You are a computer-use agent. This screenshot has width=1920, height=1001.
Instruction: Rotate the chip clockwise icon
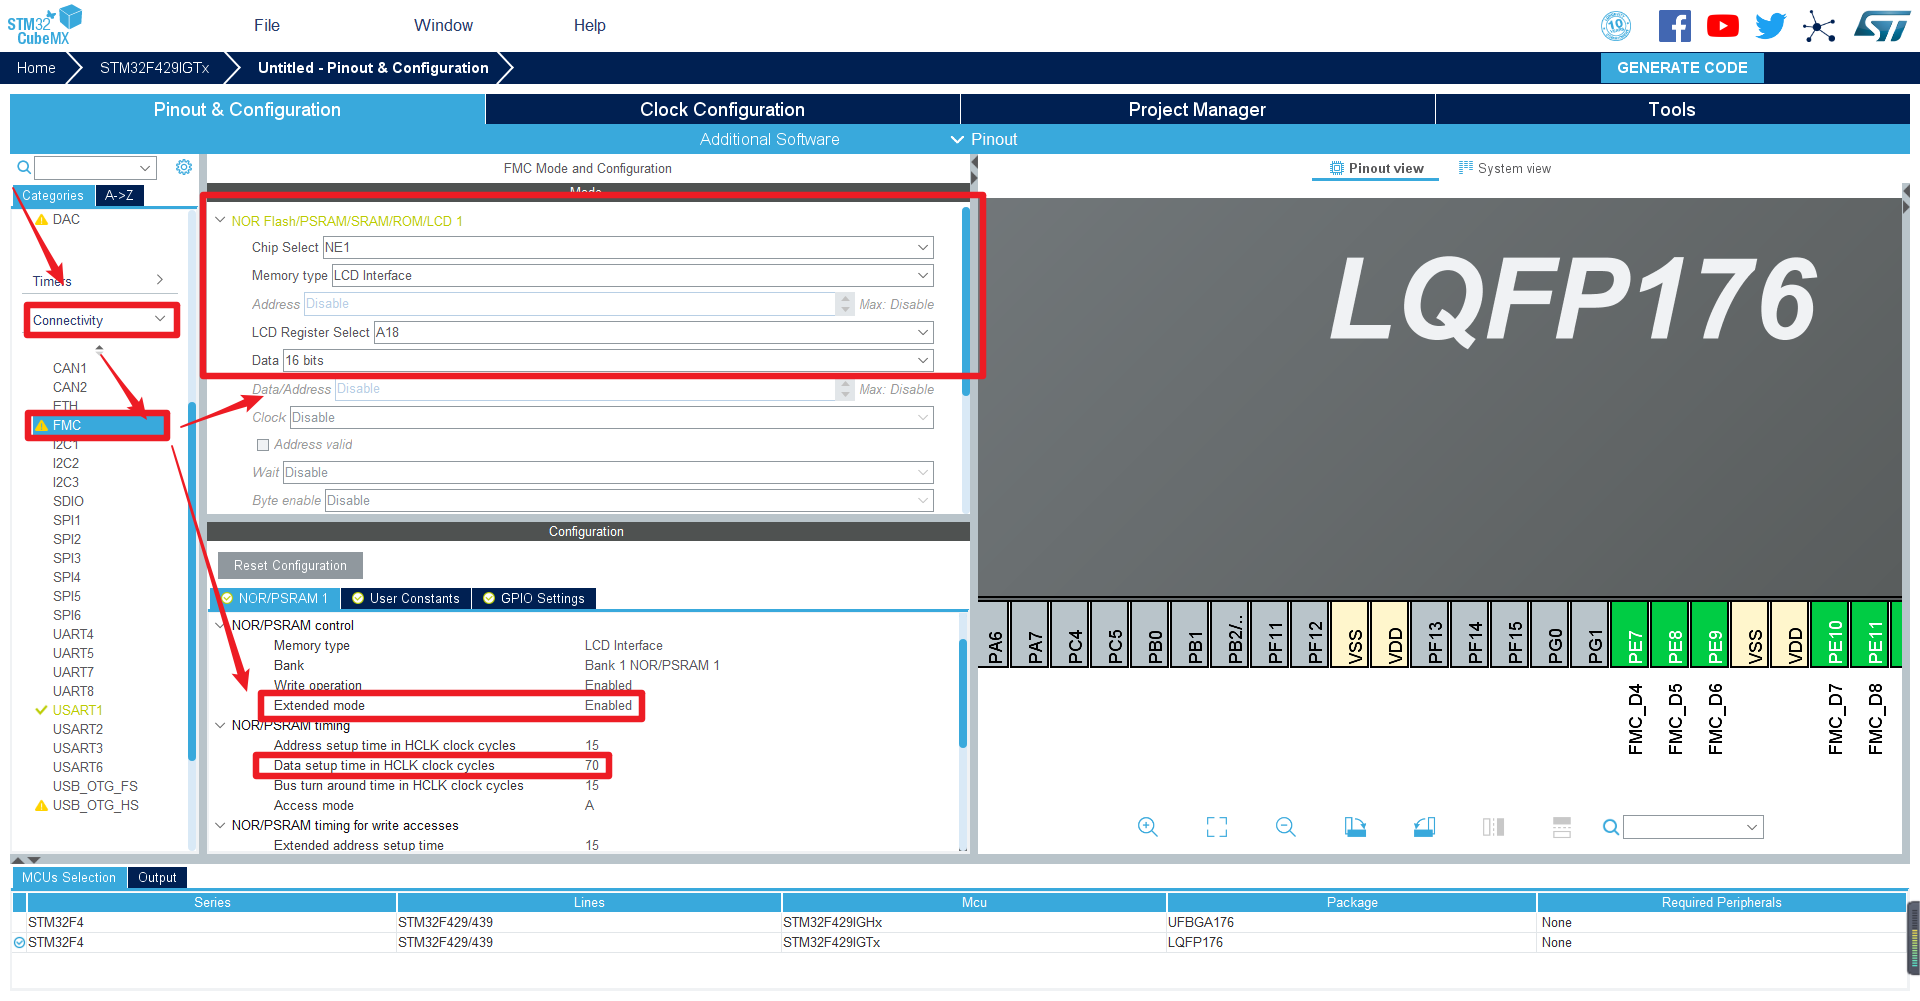click(1355, 827)
